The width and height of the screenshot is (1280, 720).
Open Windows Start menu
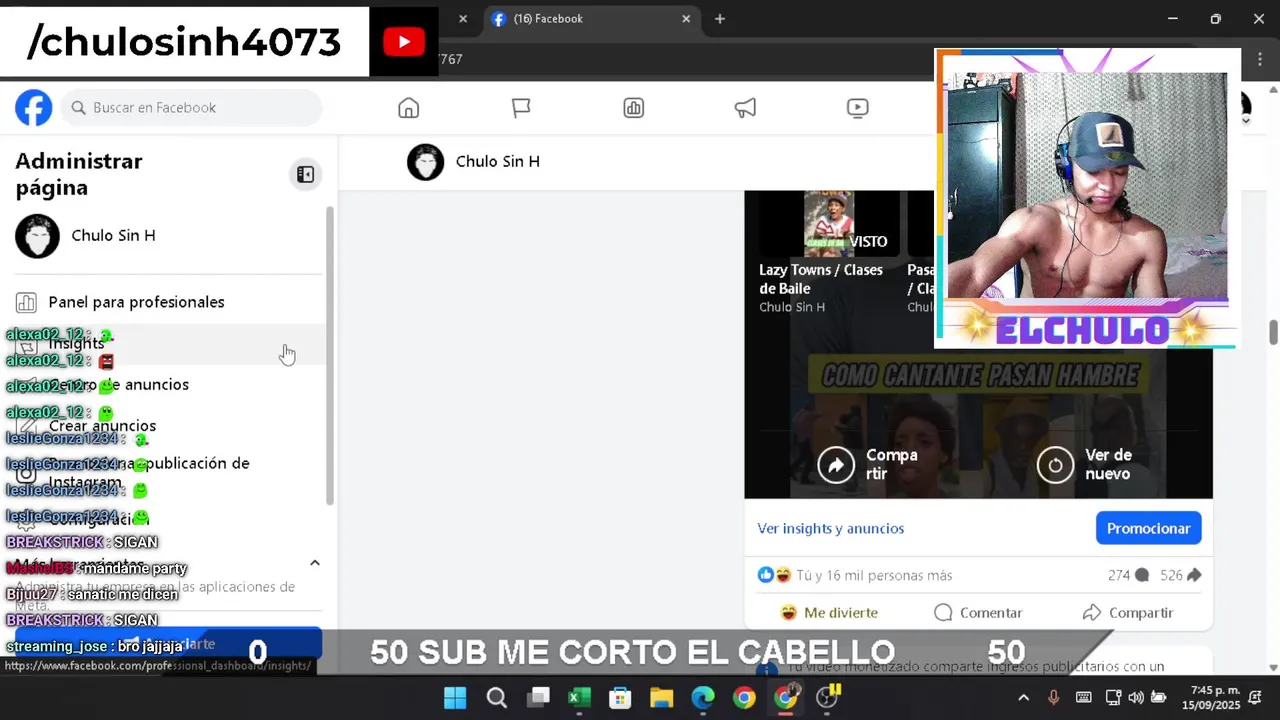pyautogui.click(x=455, y=697)
